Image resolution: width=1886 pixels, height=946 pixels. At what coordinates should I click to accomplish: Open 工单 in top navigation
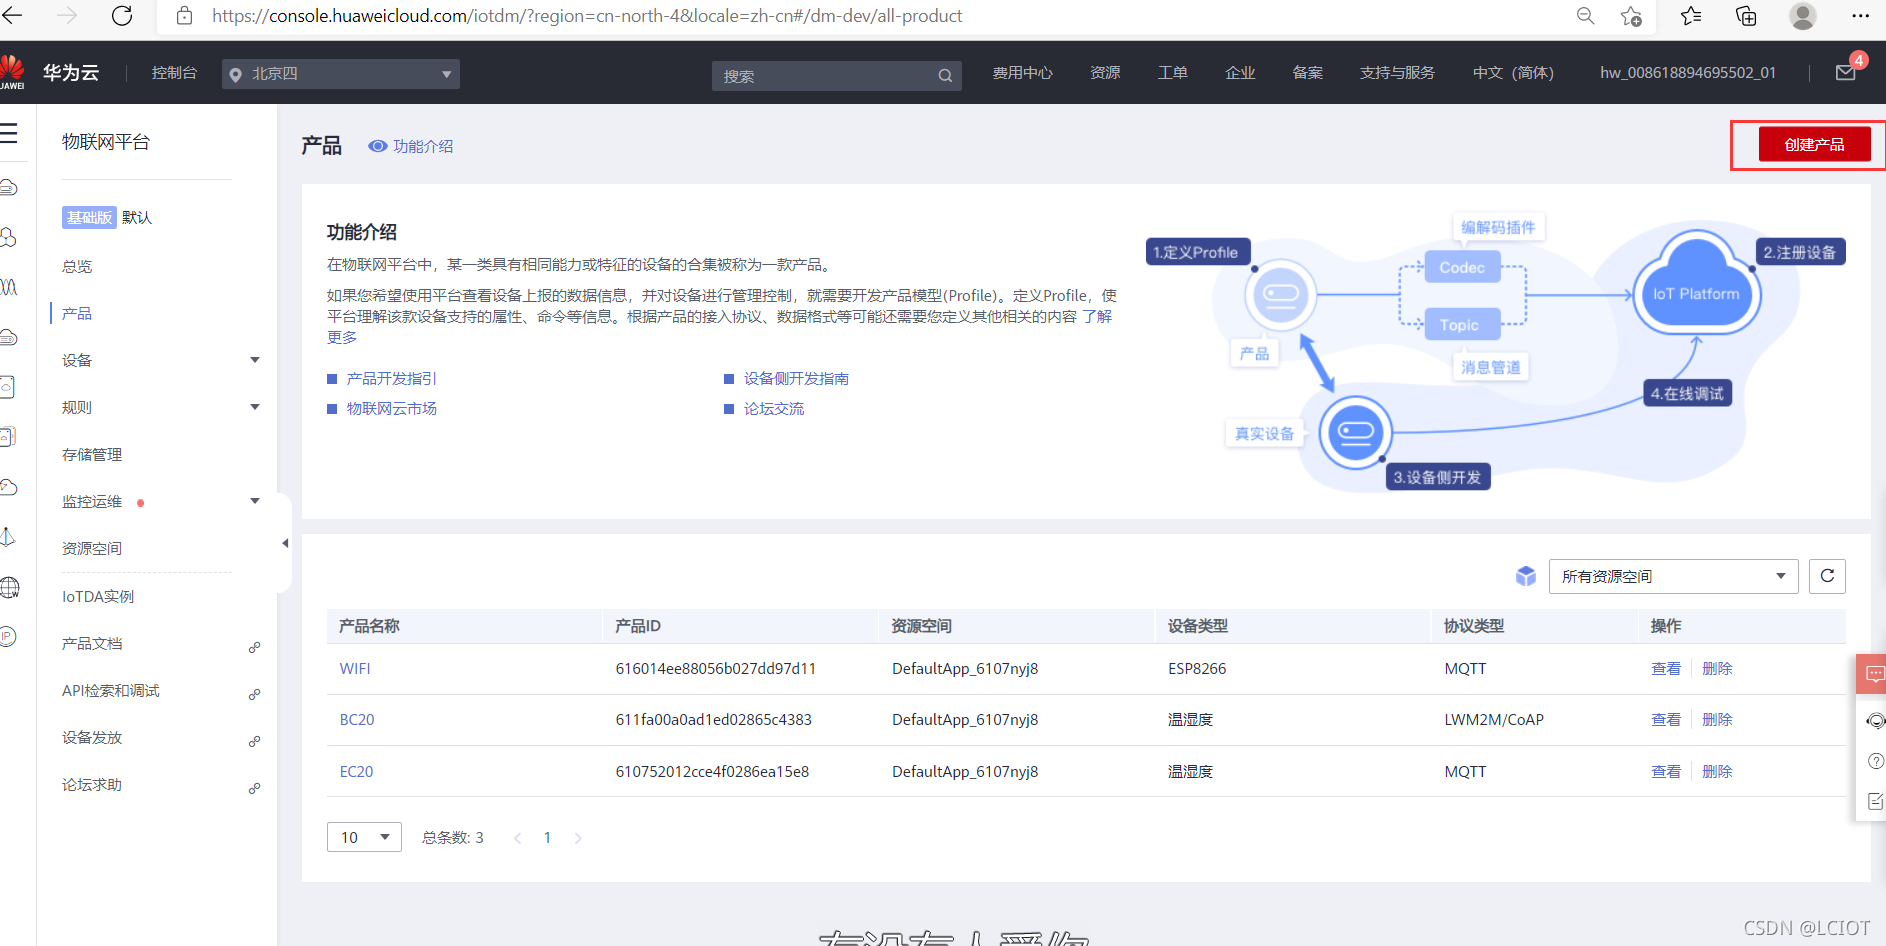coord(1172,73)
